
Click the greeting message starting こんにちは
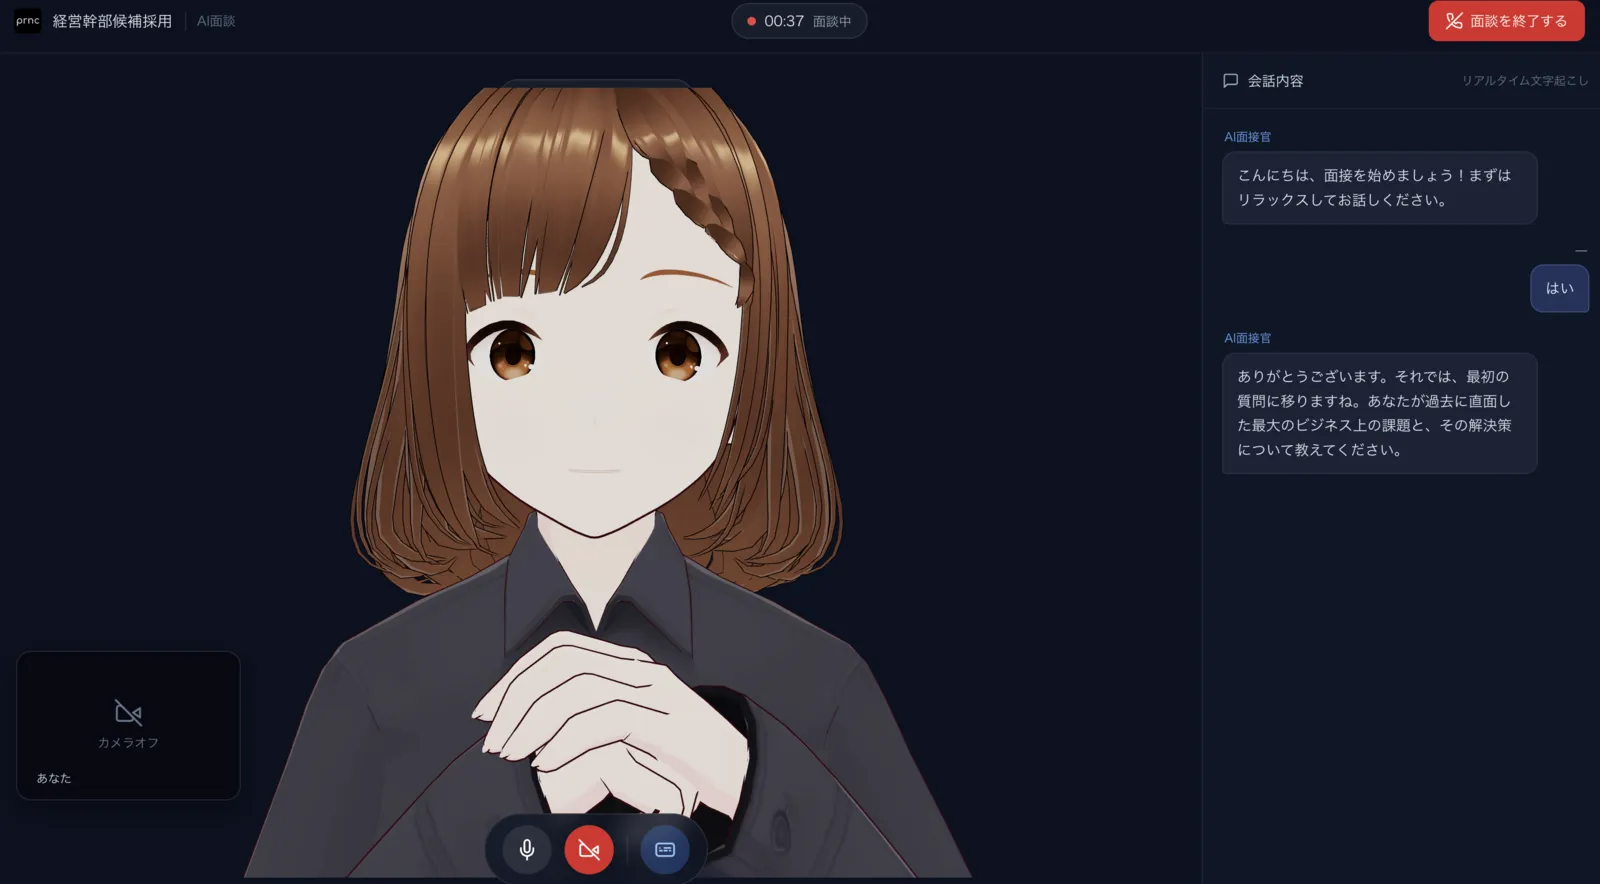pos(1379,188)
